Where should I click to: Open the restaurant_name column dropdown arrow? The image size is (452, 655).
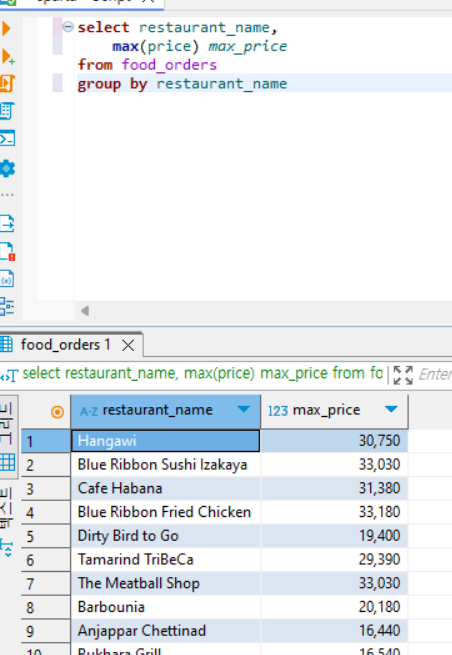click(x=244, y=409)
